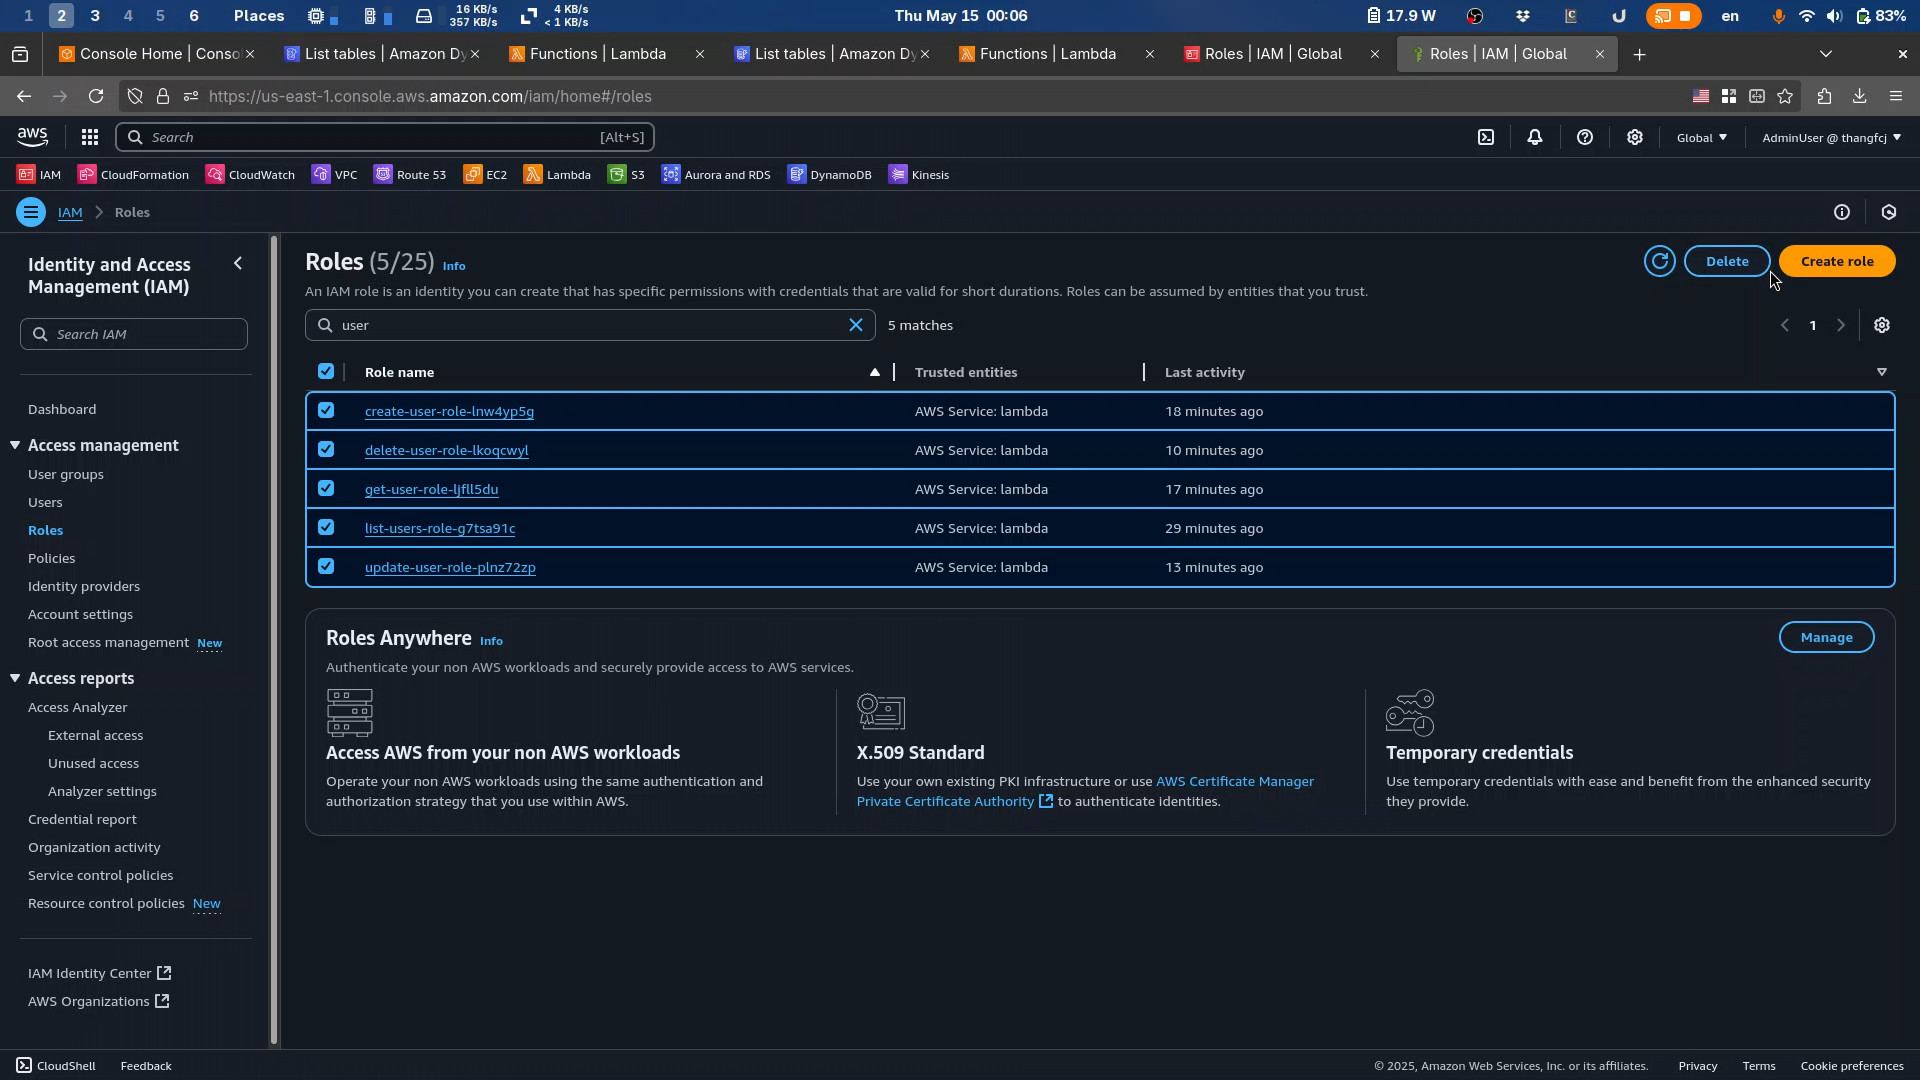Screen dimensions: 1920x1080
Task: Delete the selected roles
Action: (x=1727, y=261)
